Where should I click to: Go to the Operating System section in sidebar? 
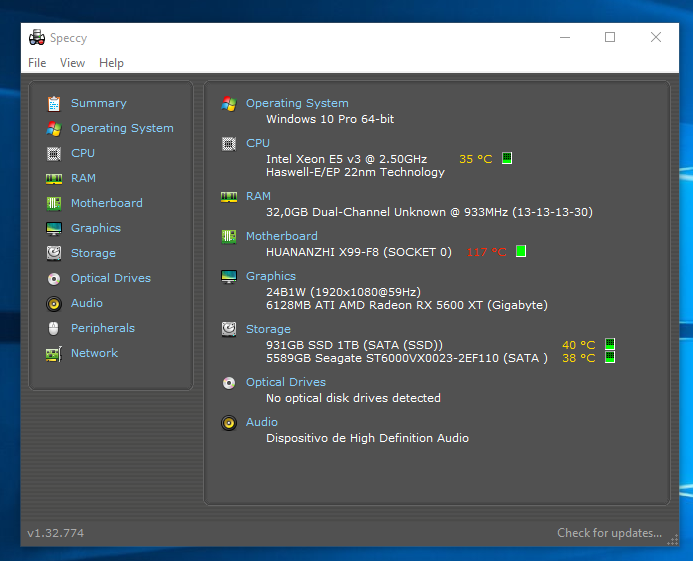click(x=122, y=128)
